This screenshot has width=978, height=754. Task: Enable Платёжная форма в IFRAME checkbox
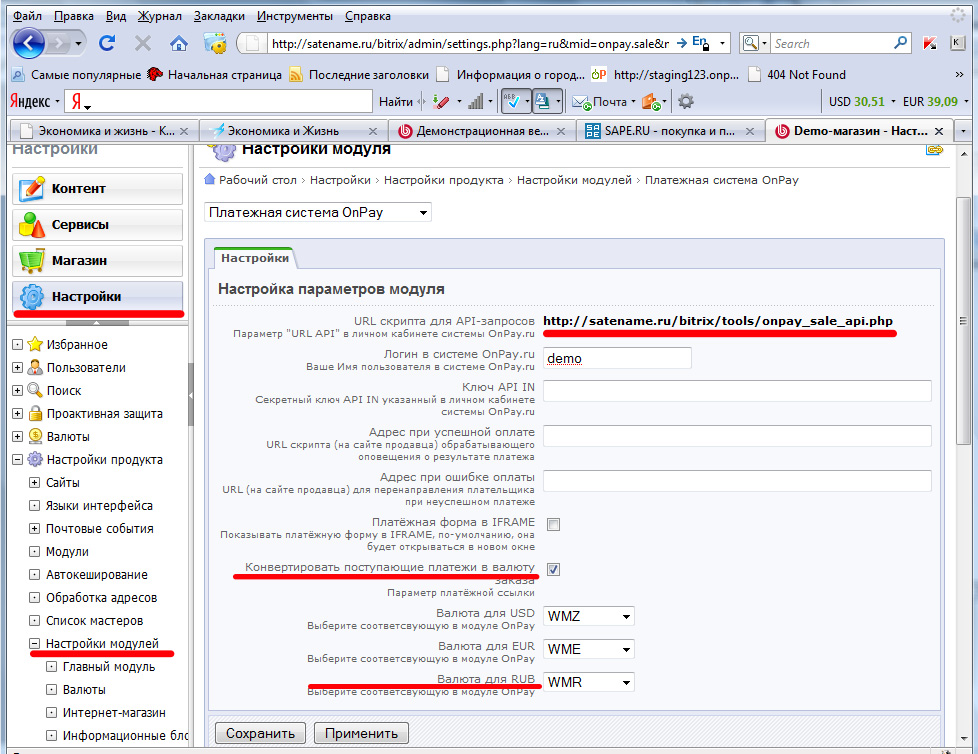tap(553, 524)
